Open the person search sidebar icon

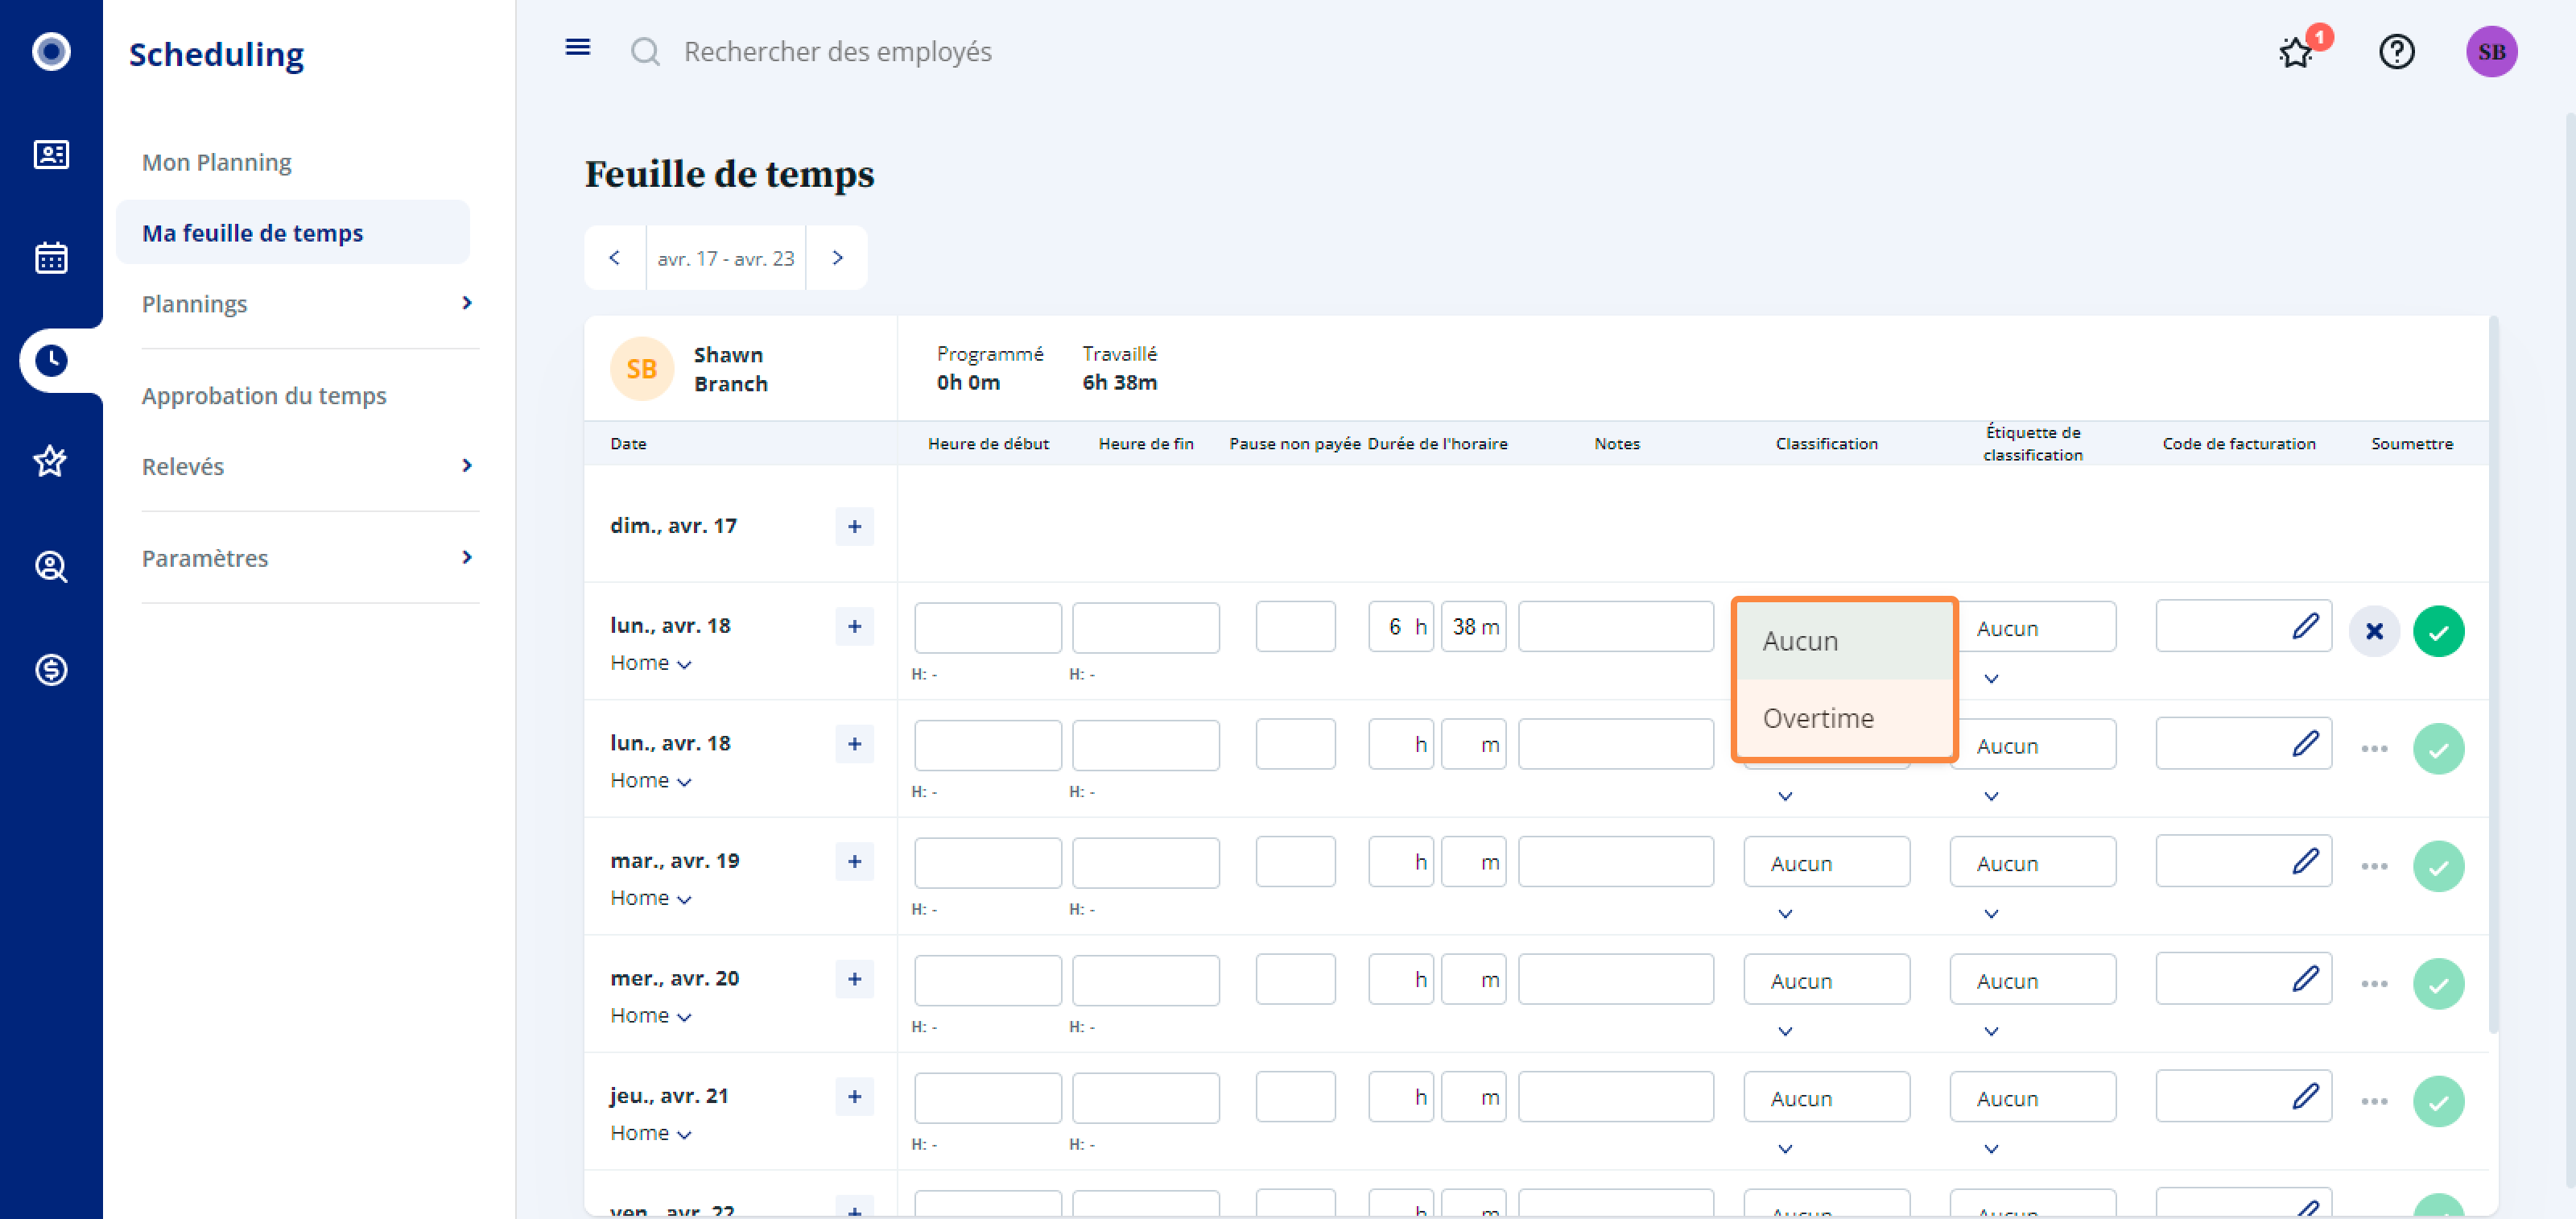51,567
